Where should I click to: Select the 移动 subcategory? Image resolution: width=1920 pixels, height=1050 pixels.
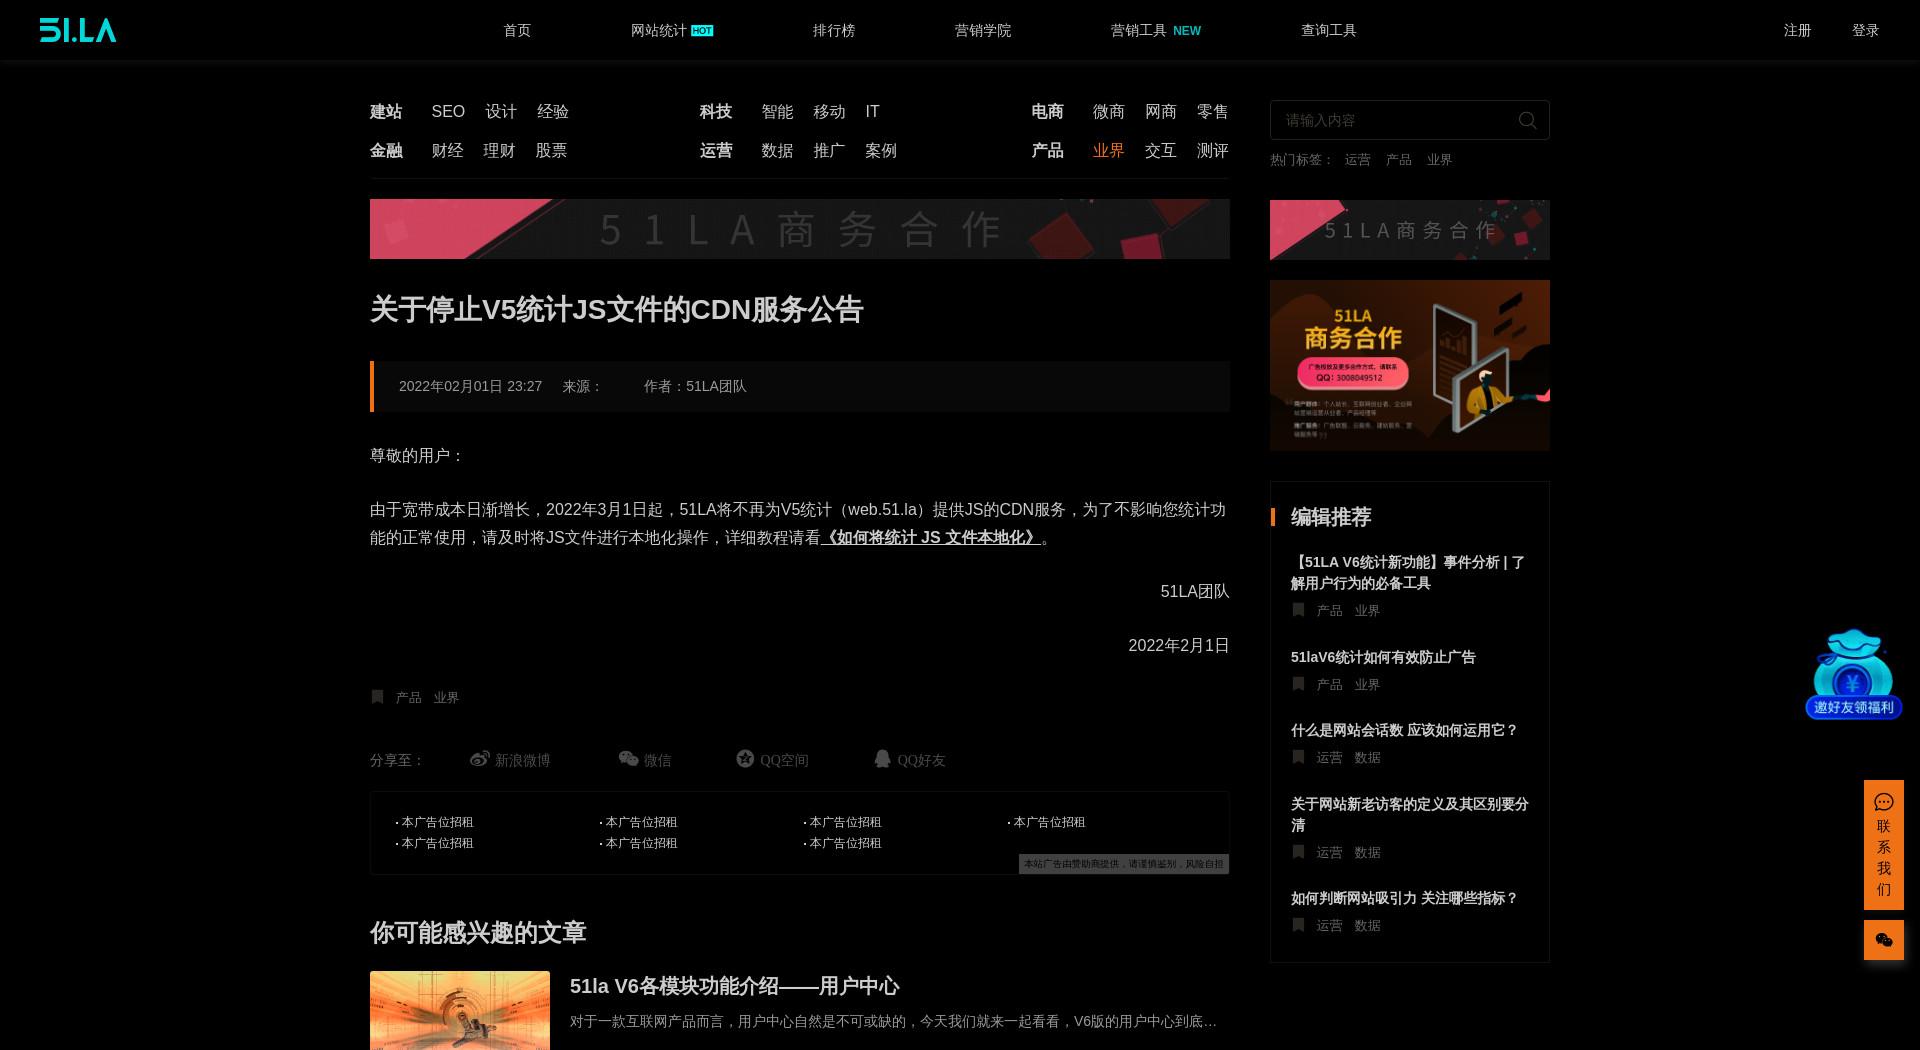tap(829, 111)
